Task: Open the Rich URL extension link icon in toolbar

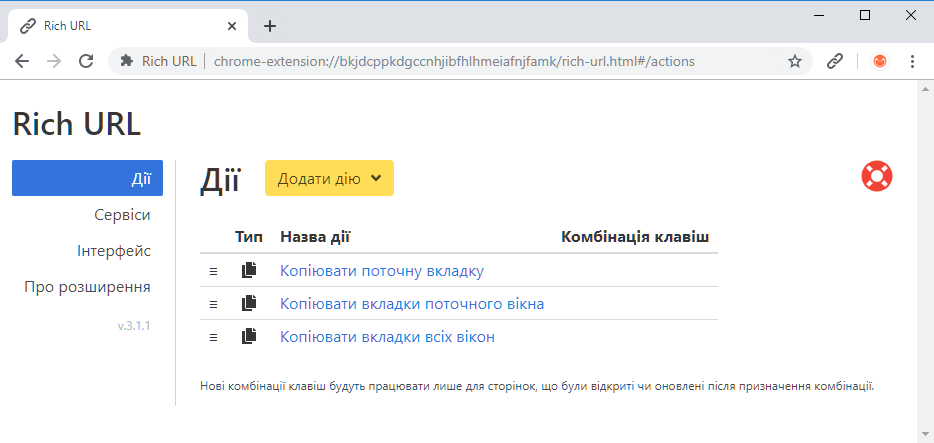Action: [835, 61]
